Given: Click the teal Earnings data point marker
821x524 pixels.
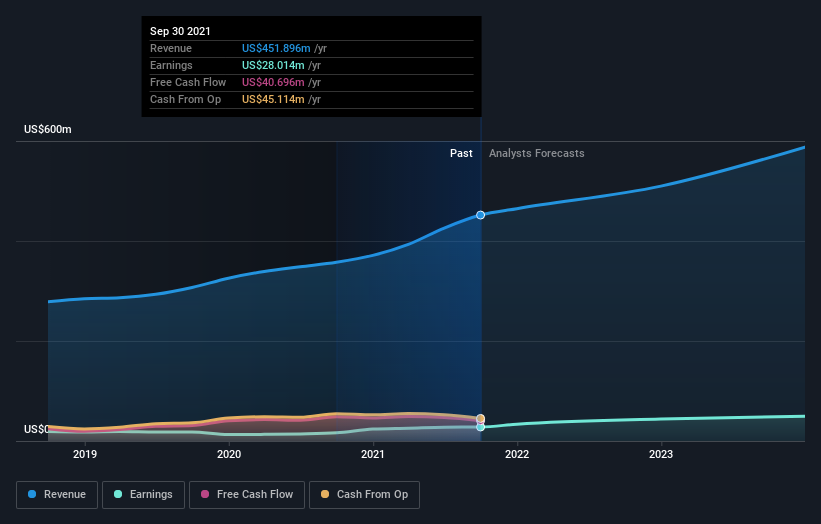Looking at the screenshot, I should 480,427.
